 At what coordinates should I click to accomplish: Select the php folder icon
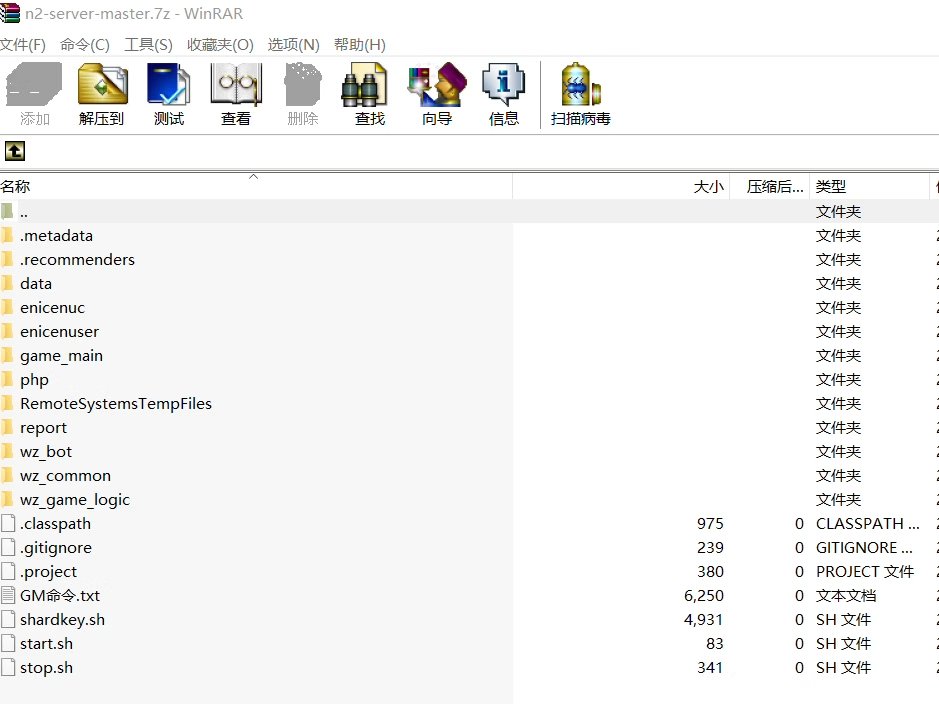coord(7,379)
